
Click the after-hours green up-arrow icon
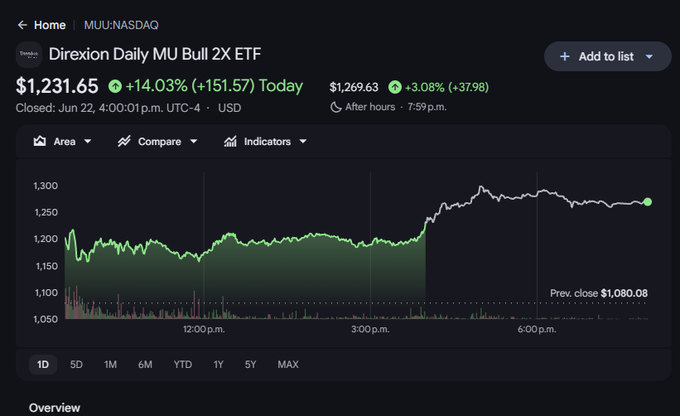tap(395, 87)
